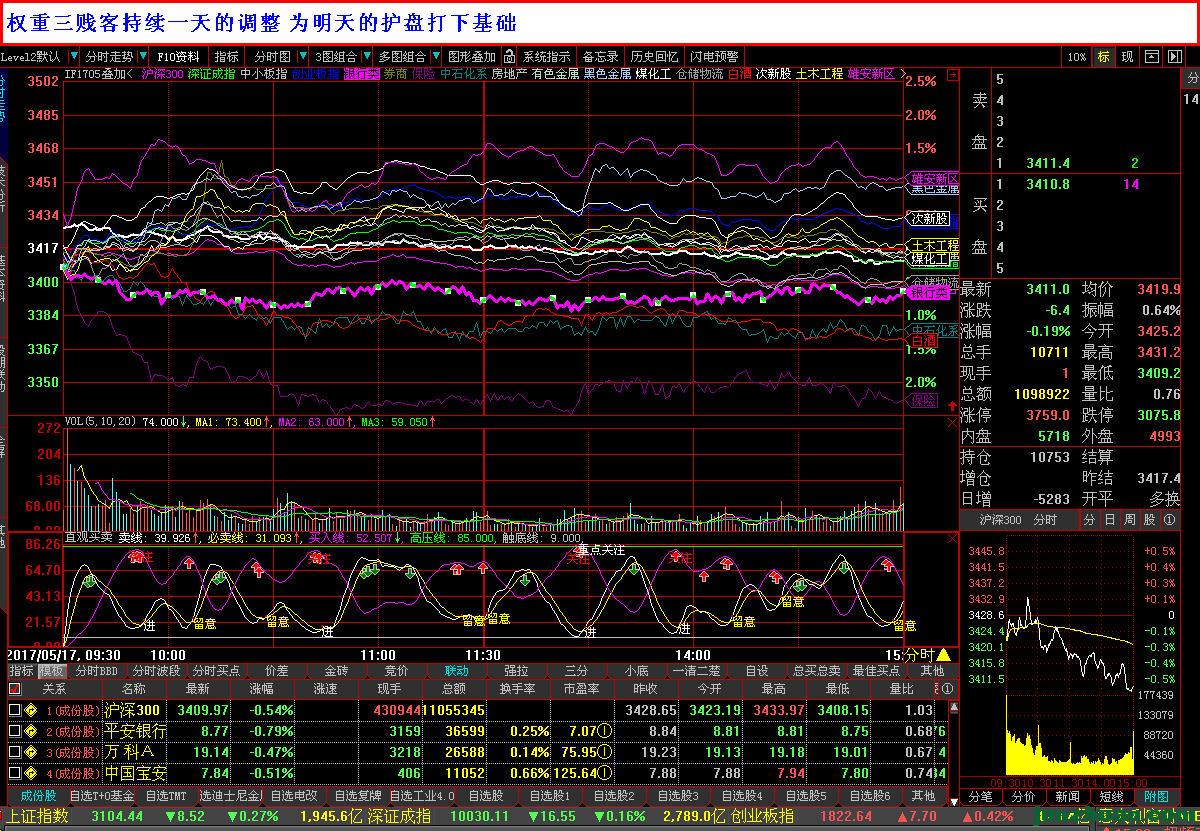Click the info circle icon after 万科A P/E
The width and height of the screenshot is (1200, 831).
(606, 752)
